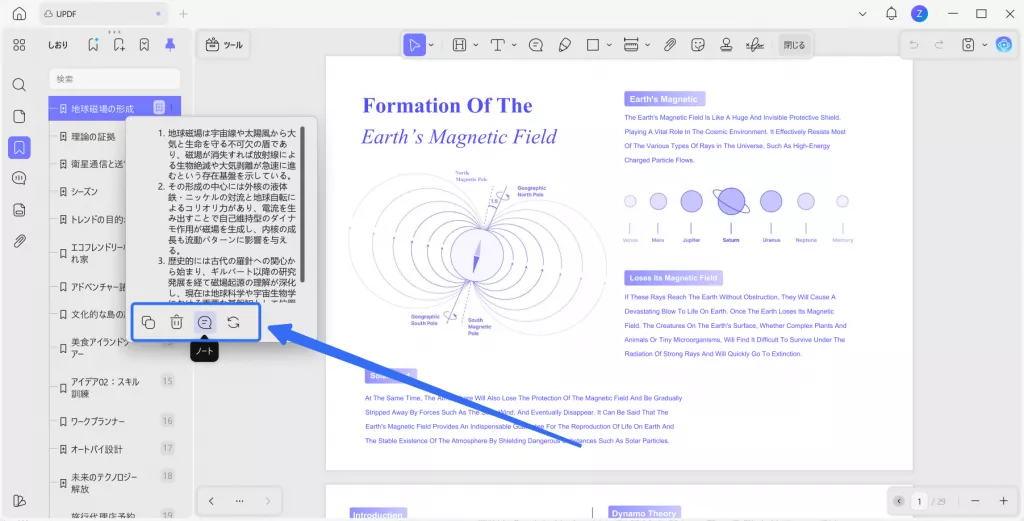Expand the measurement tool dropdown arrow

point(647,45)
